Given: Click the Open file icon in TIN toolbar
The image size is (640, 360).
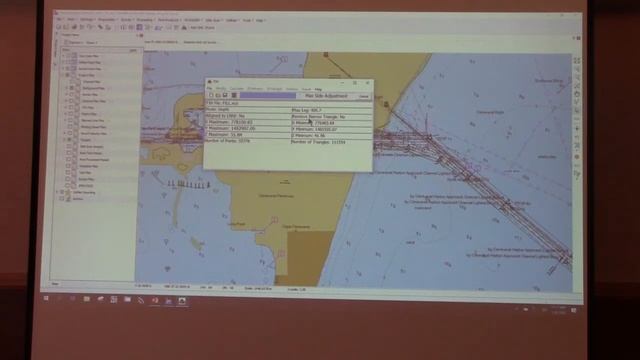Looking at the screenshot, I should (218, 95).
